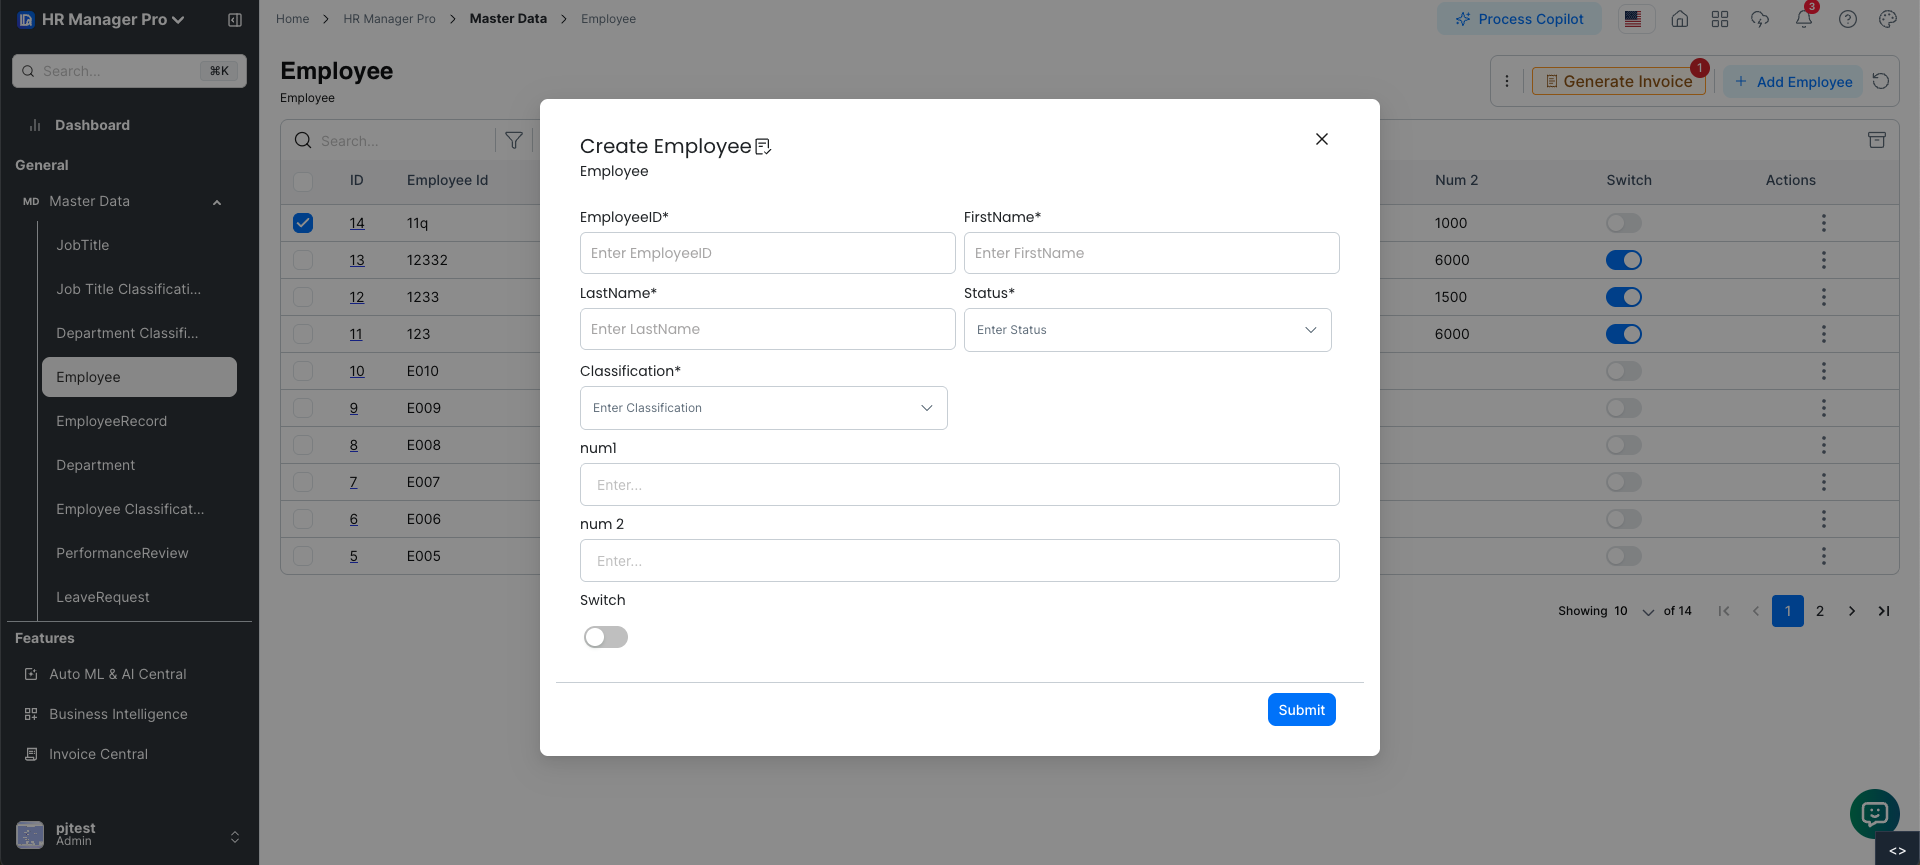Click the EmployeeID input field
This screenshot has width=1920, height=865.
[x=767, y=253]
